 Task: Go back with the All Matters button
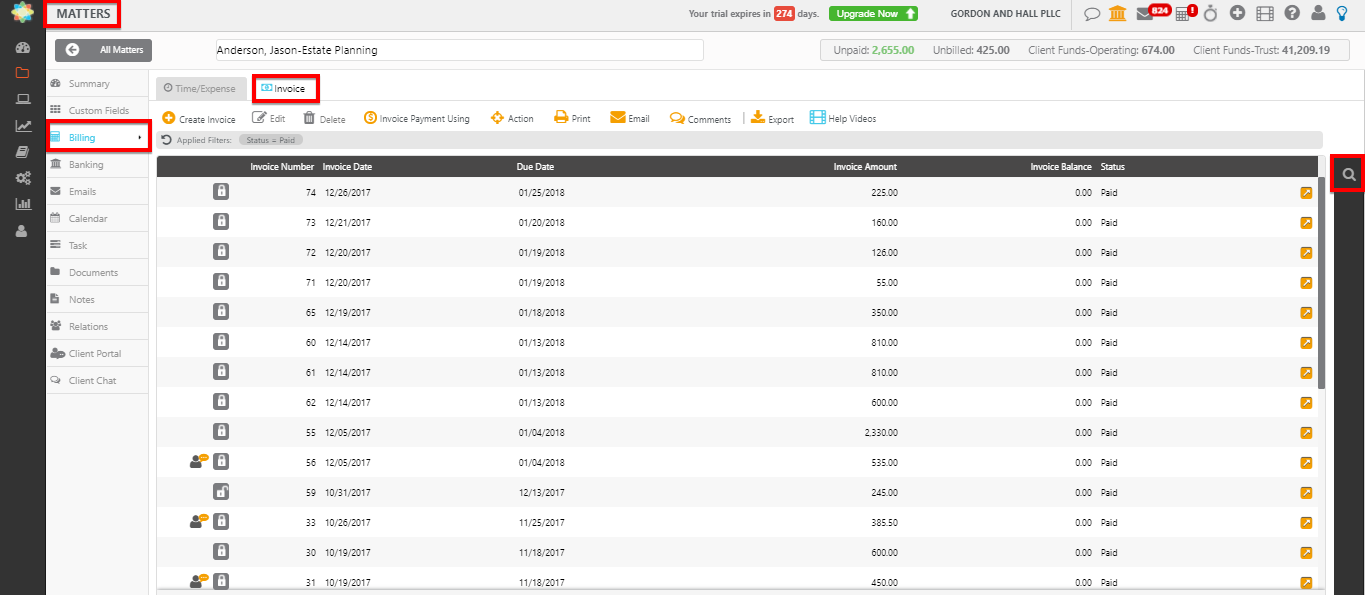click(x=104, y=50)
